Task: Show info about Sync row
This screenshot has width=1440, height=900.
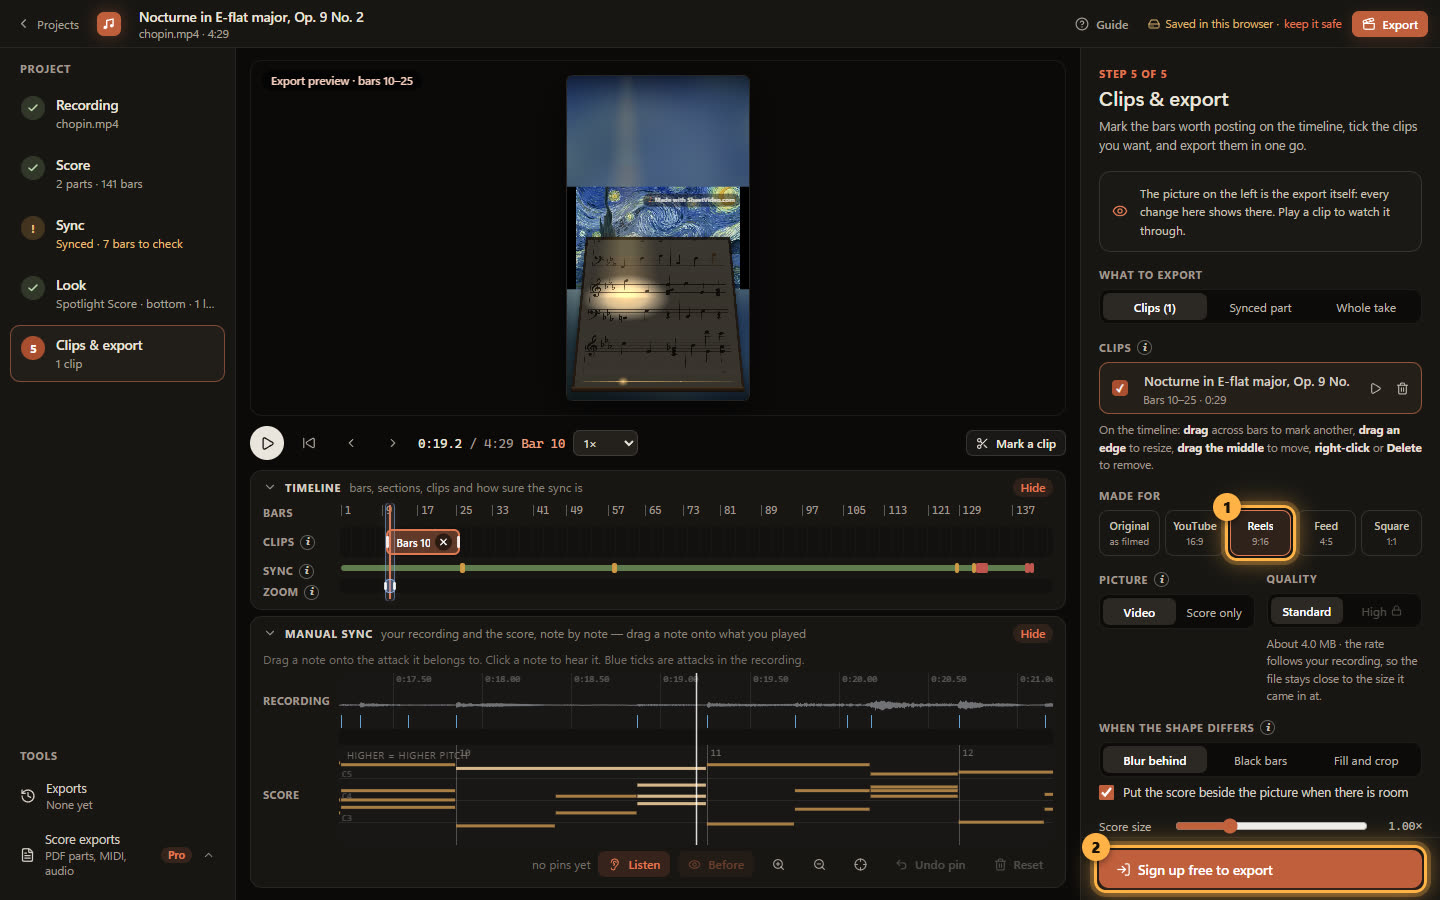Action: pyautogui.click(x=307, y=571)
